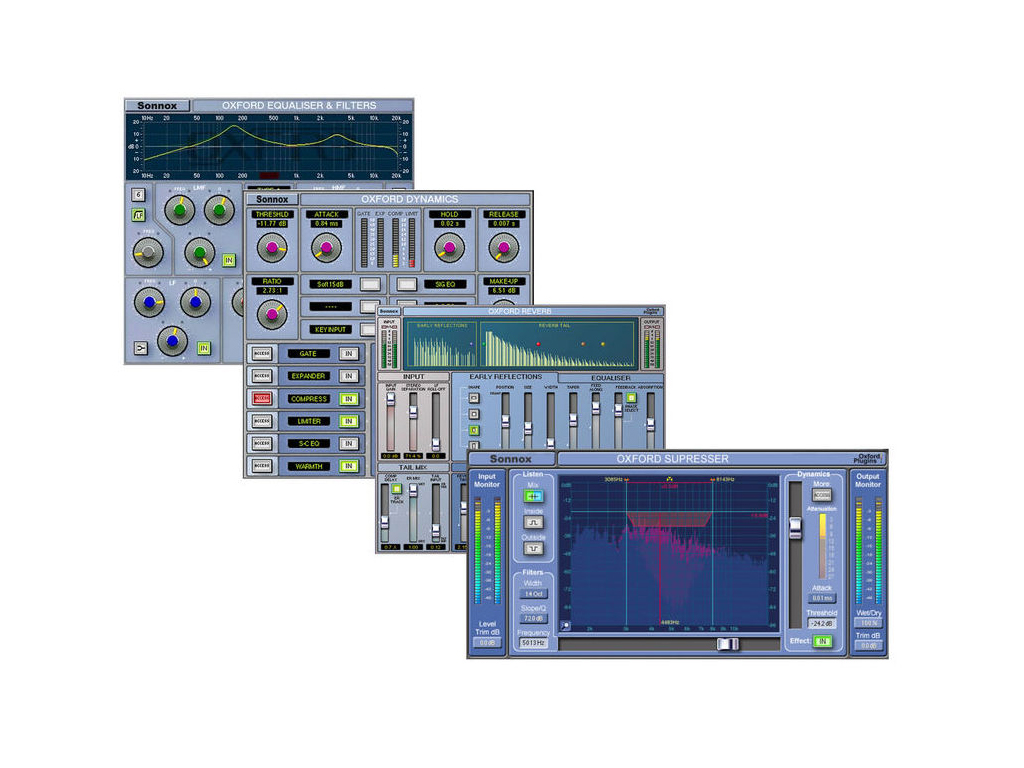Click the LF filter shape icon in Equaliser
This screenshot has width=1024, height=768.
[x=141, y=349]
